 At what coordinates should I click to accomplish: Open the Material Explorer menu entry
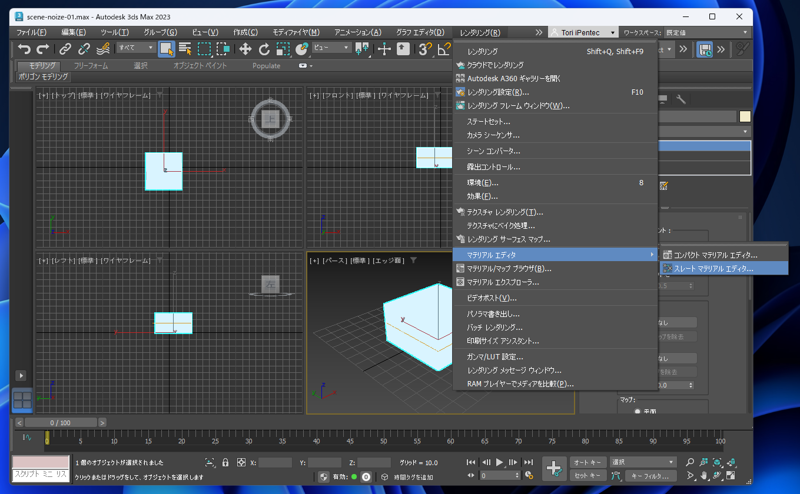click(x=555, y=282)
